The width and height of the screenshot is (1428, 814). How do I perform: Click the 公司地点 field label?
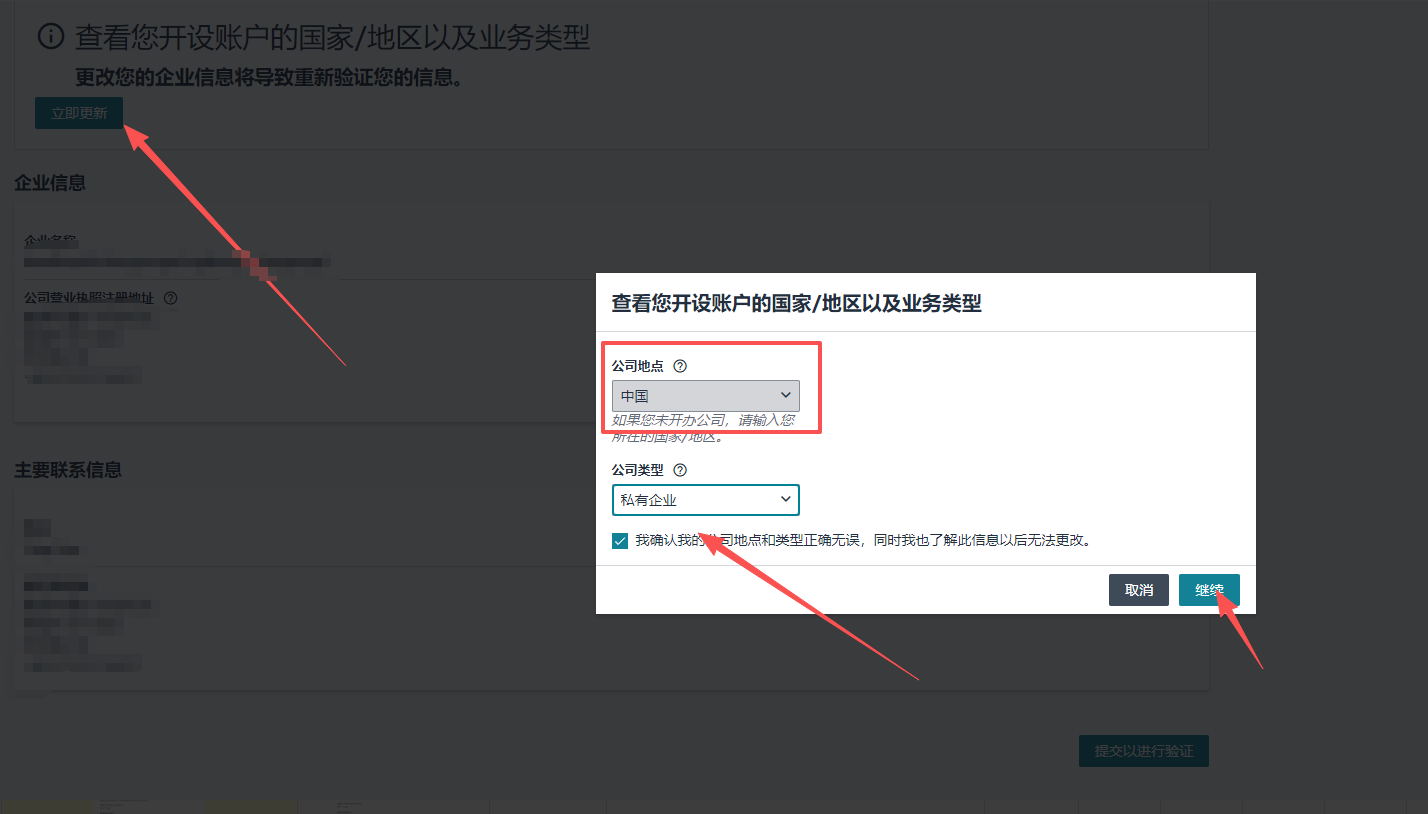click(x=637, y=366)
